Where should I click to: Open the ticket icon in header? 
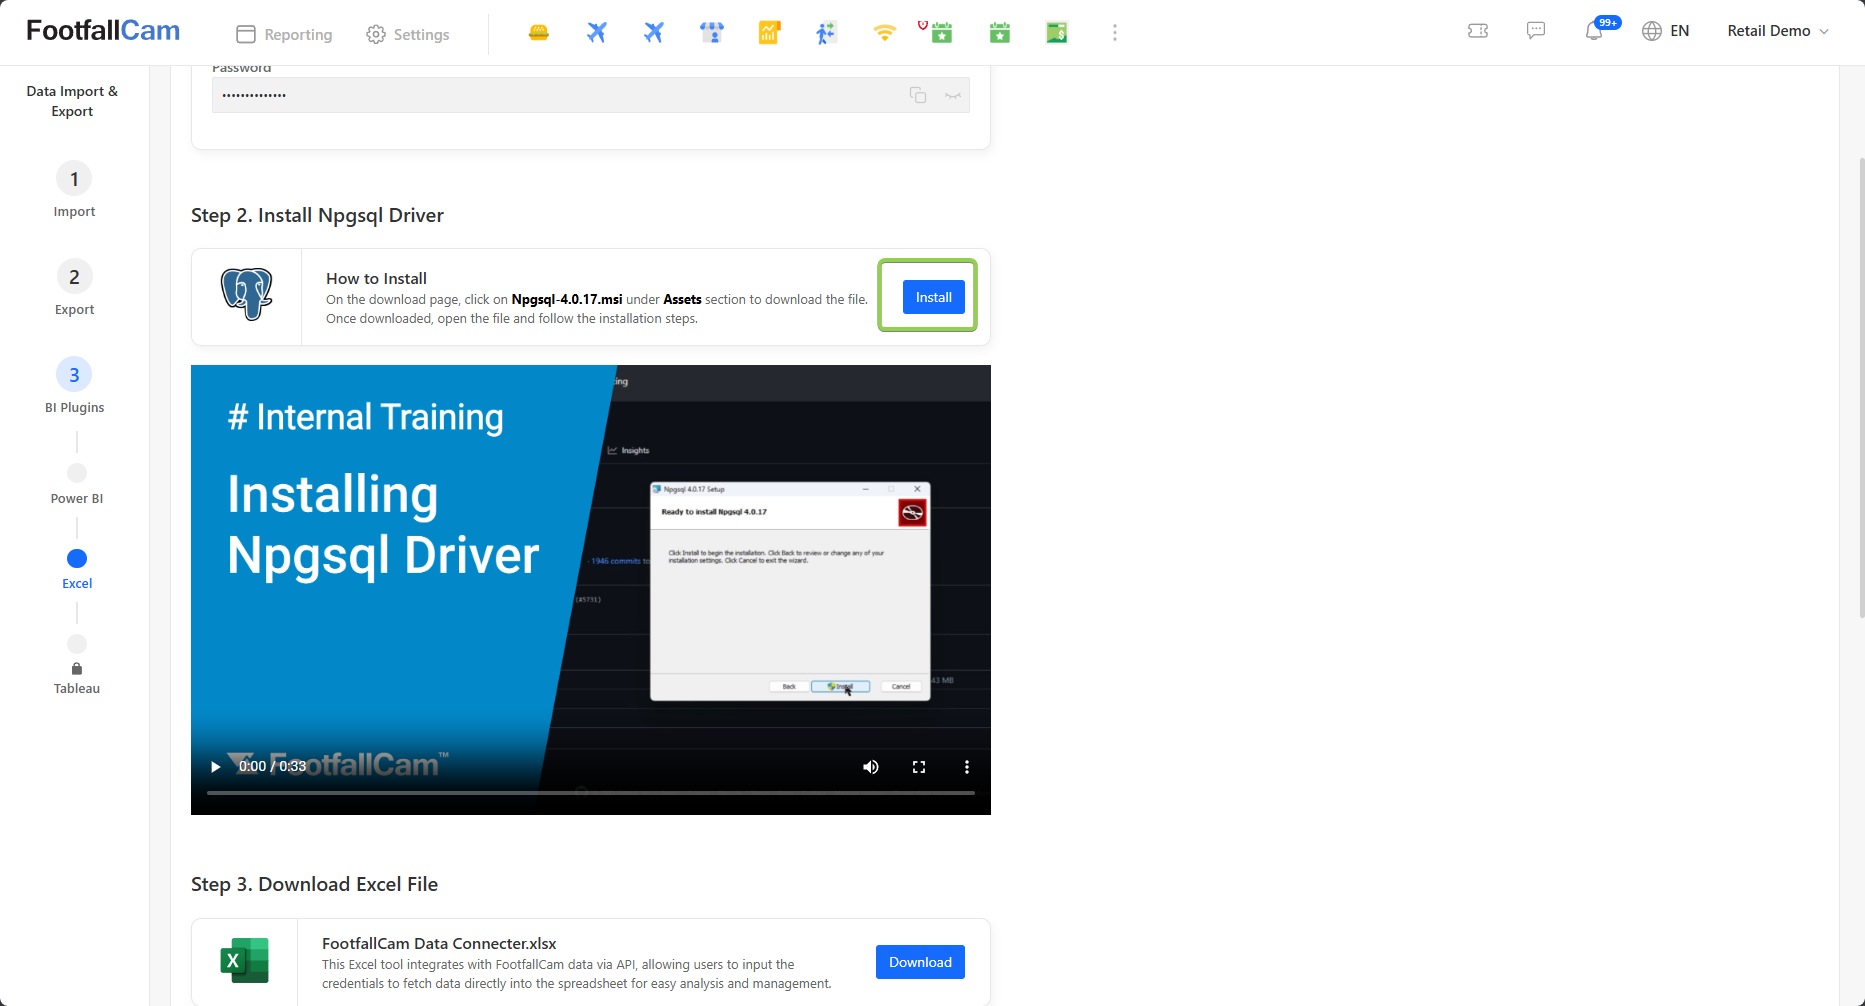[x=1478, y=31]
